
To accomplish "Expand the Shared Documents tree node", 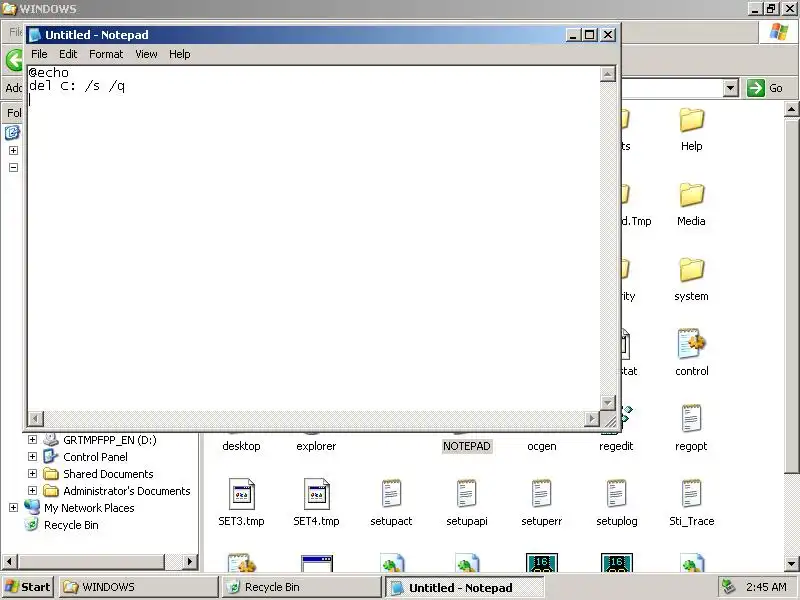I will point(32,473).
